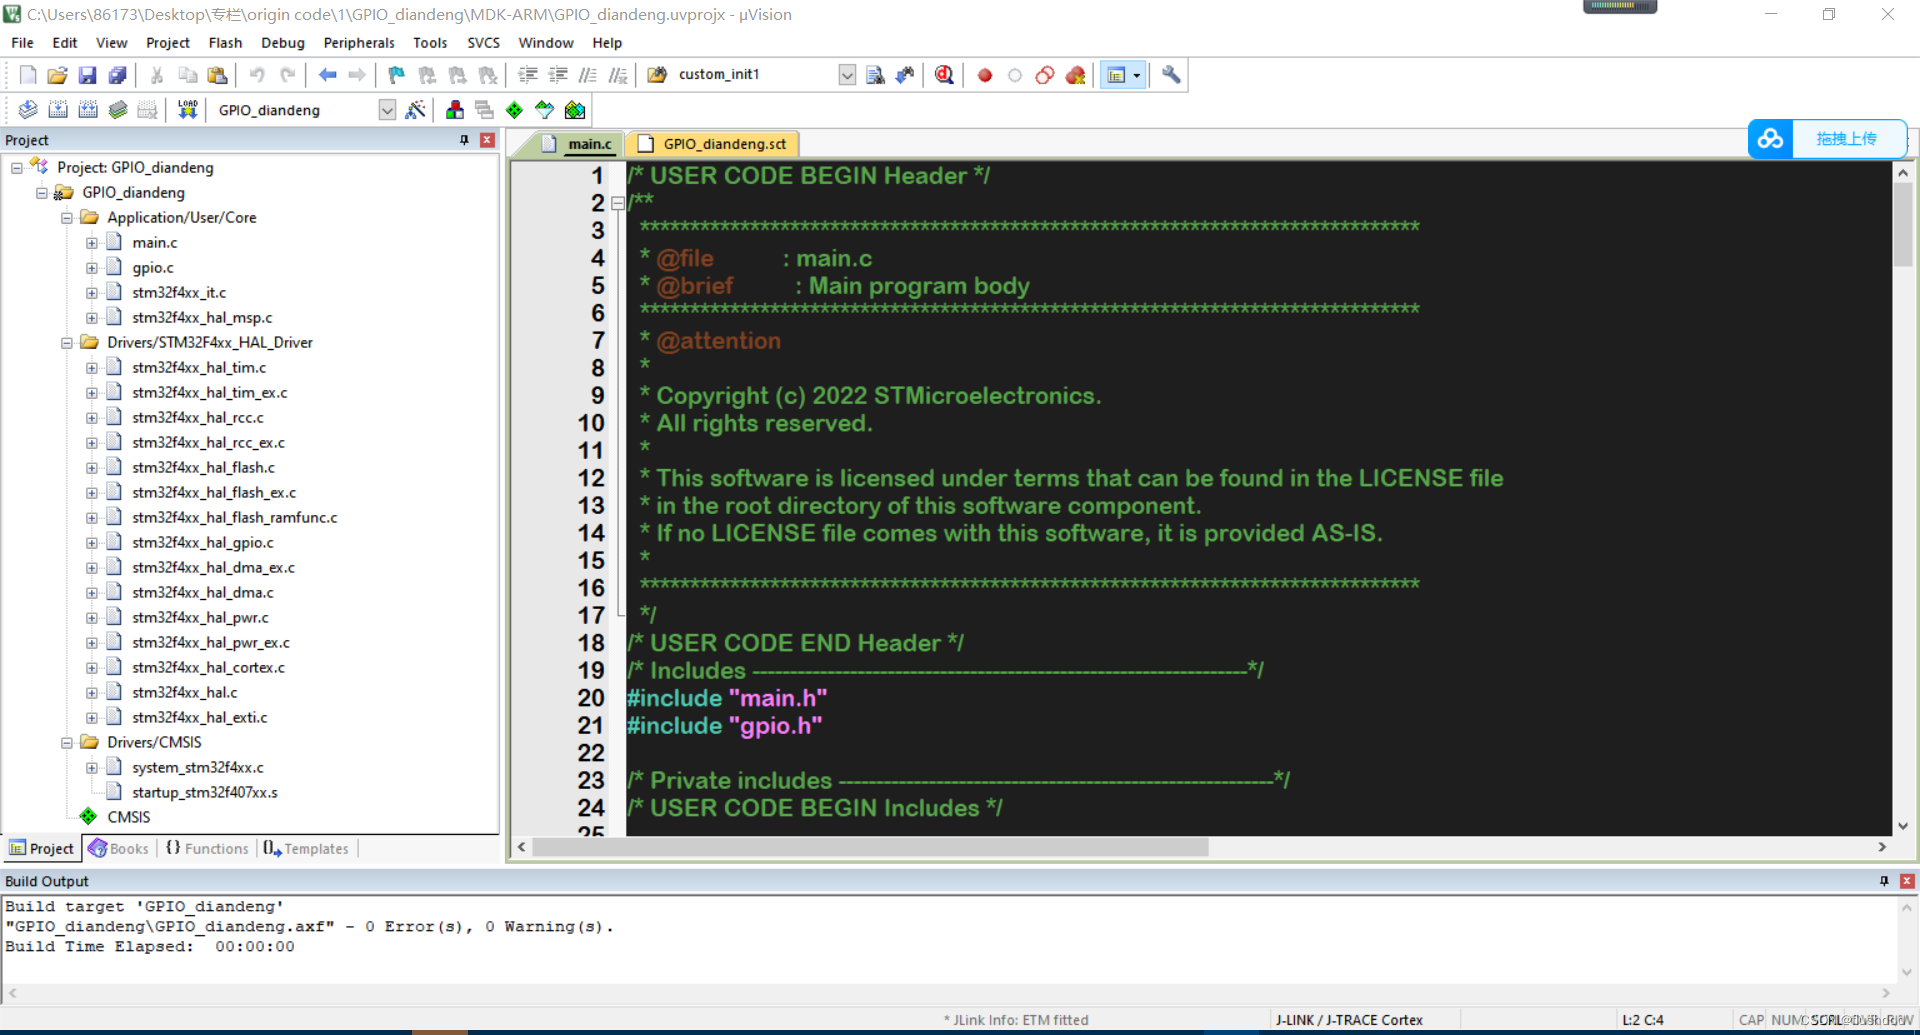Start a Debug Session
The width and height of the screenshot is (1920, 1035).
point(944,75)
